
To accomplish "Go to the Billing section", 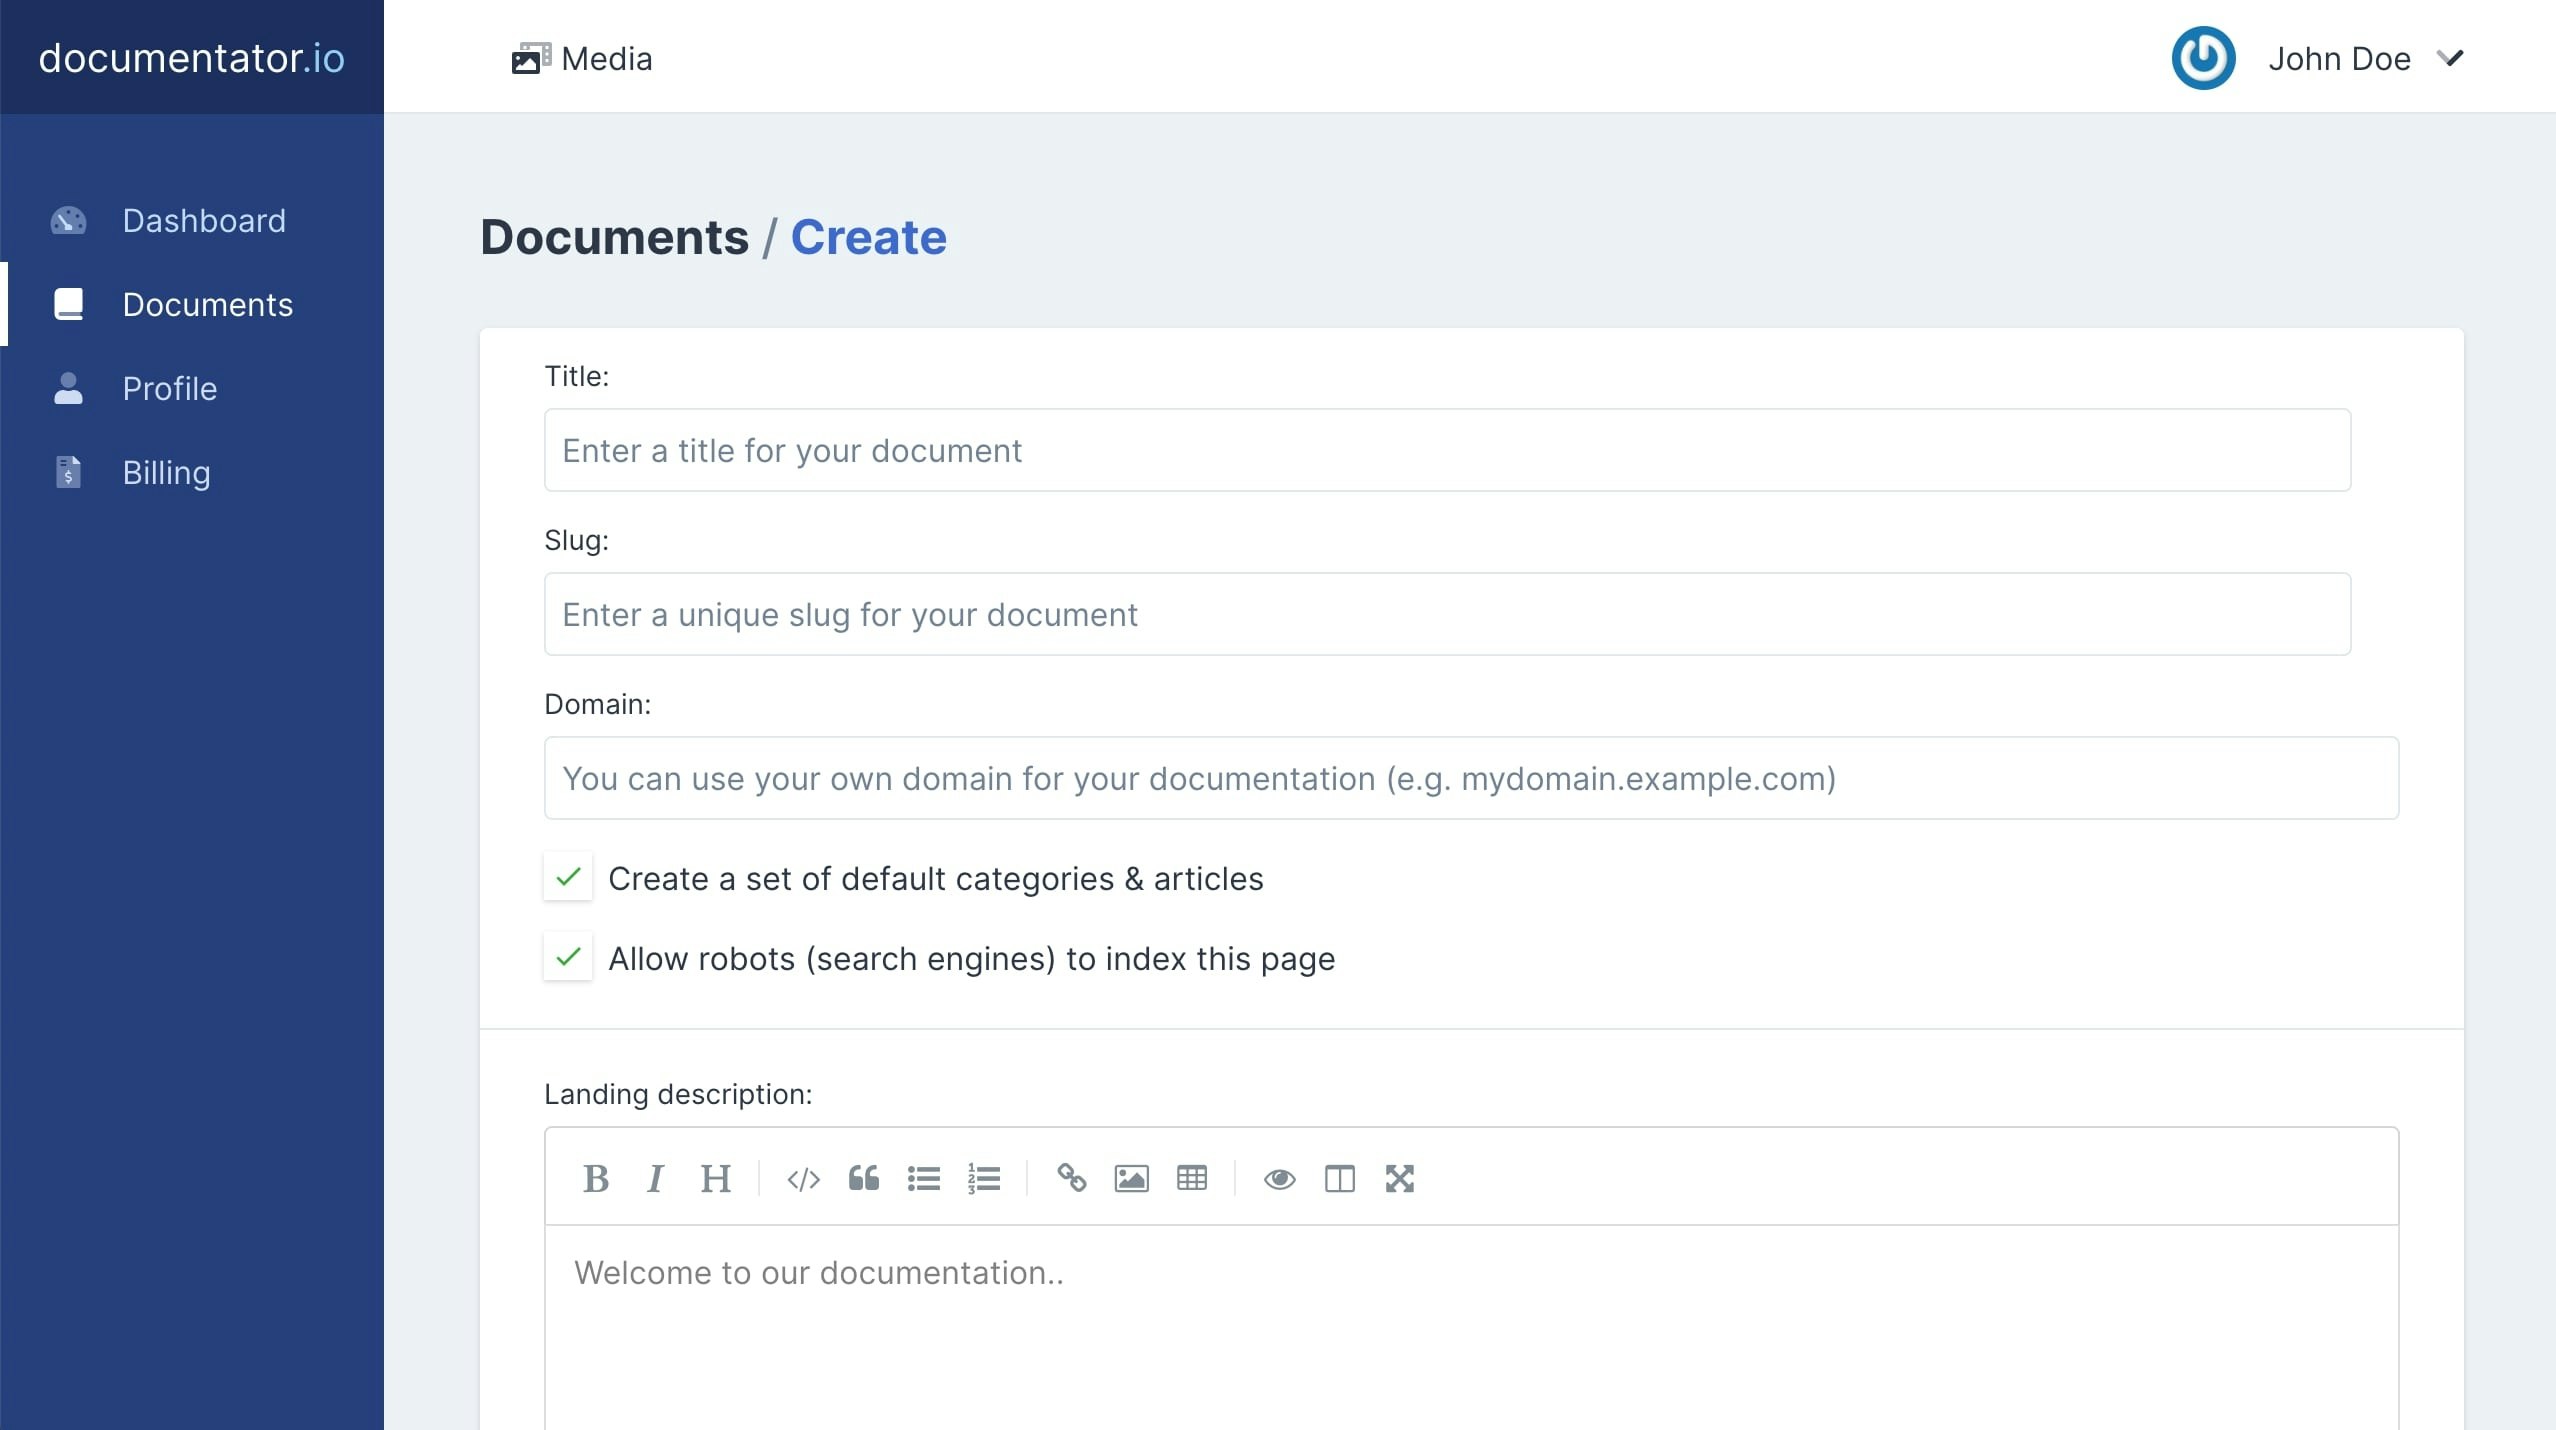I will pos(166,472).
